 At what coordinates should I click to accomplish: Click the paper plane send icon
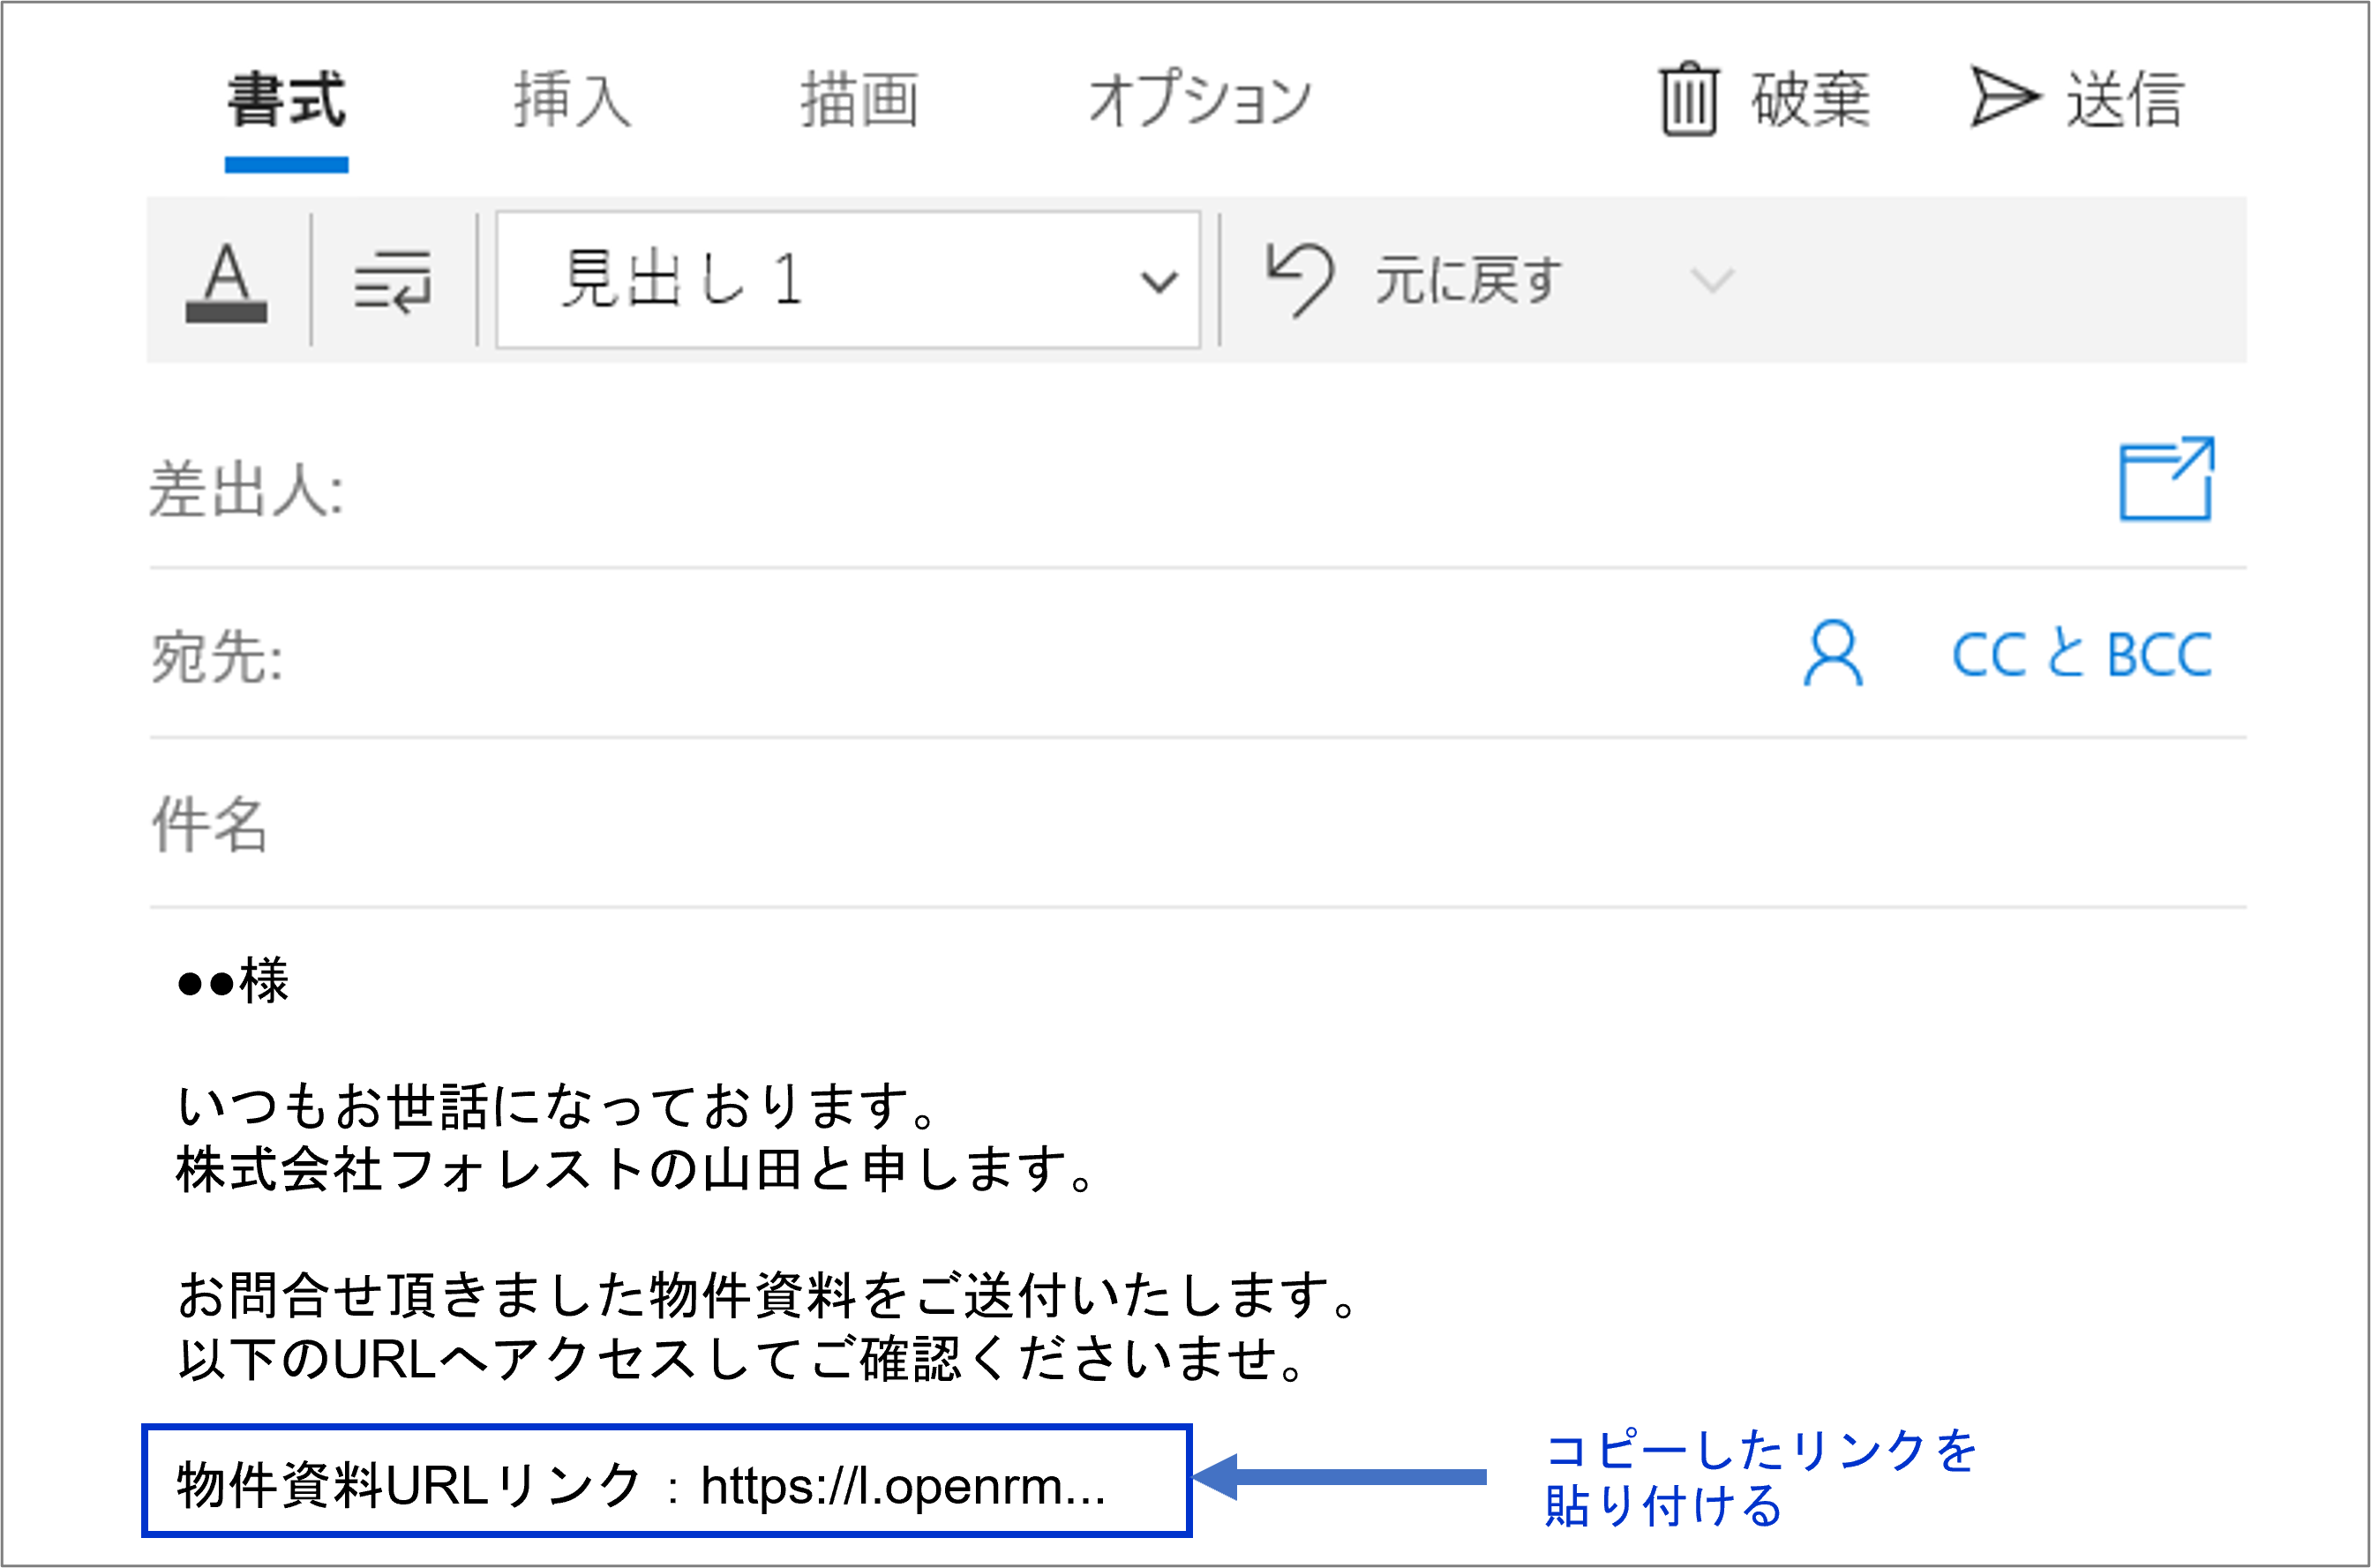click(x=2004, y=97)
